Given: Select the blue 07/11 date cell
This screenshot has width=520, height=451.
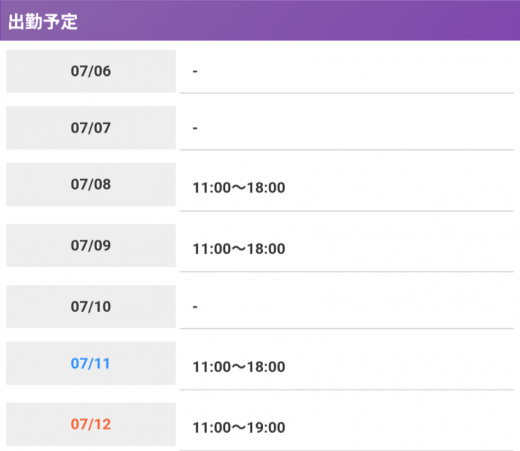Looking at the screenshot, I should pos(91,363).
